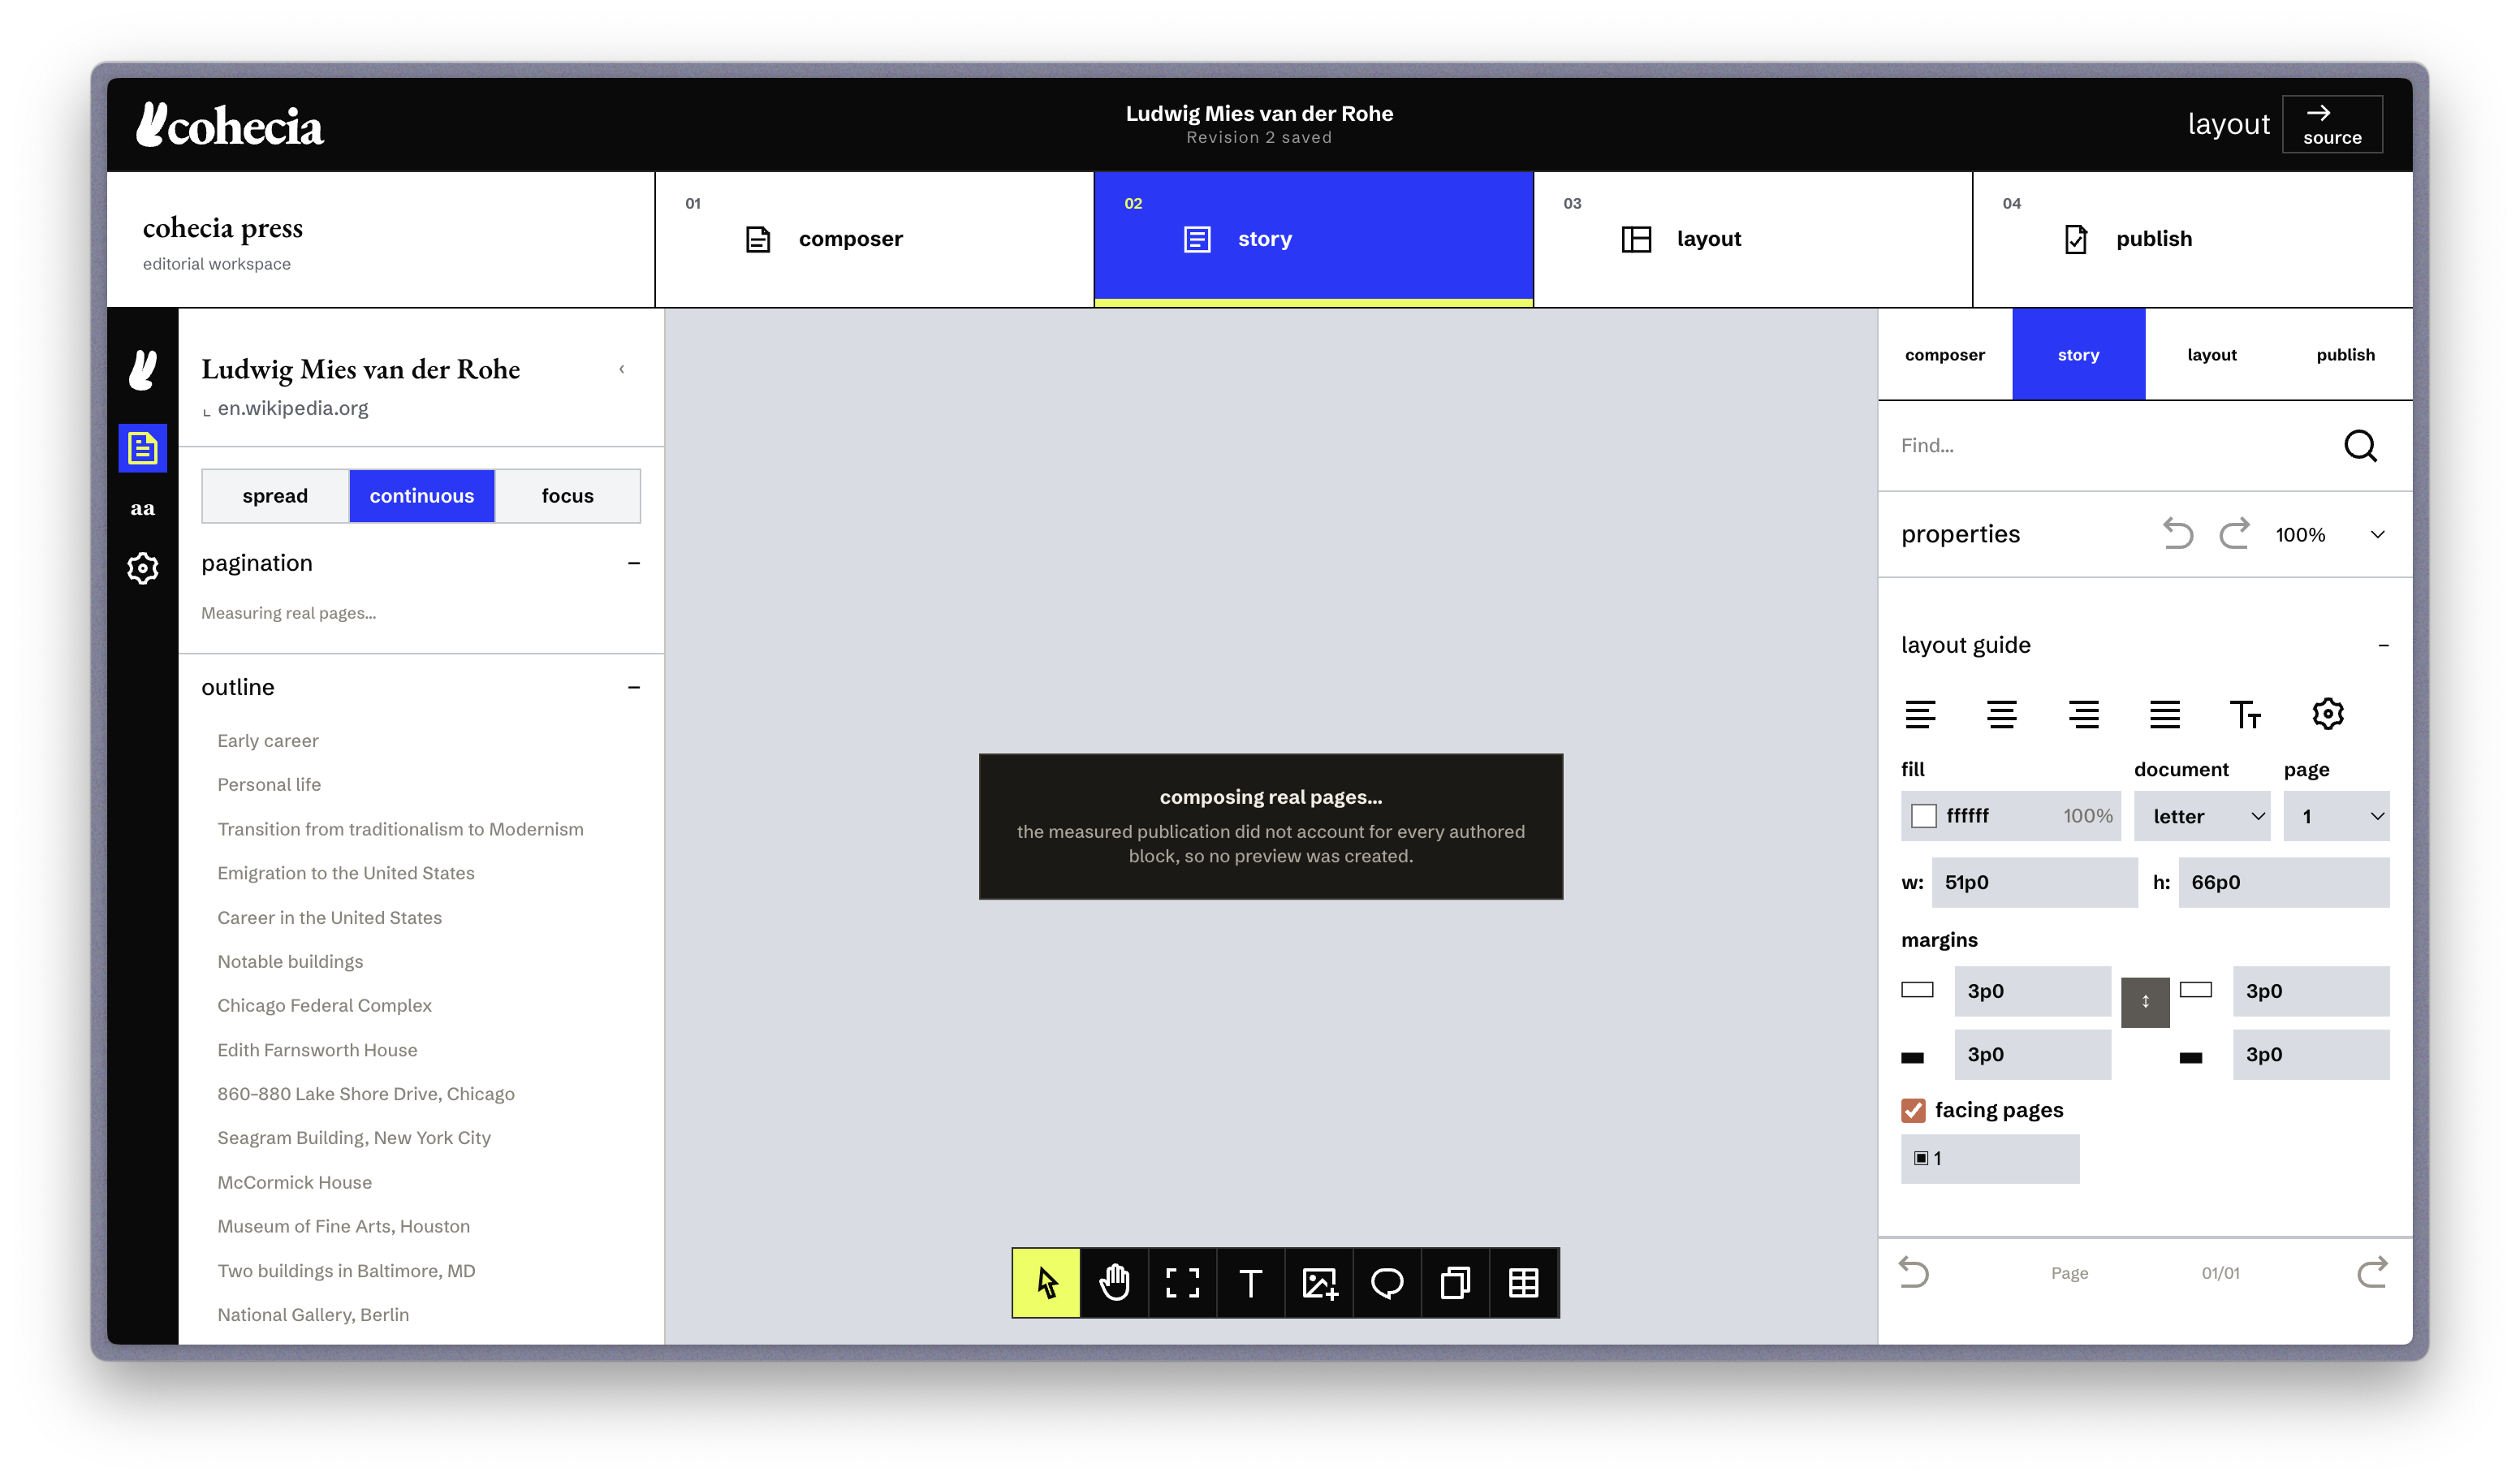Switch view mode to focus
2520x1481 pixels.
click(x=567, y=496)
